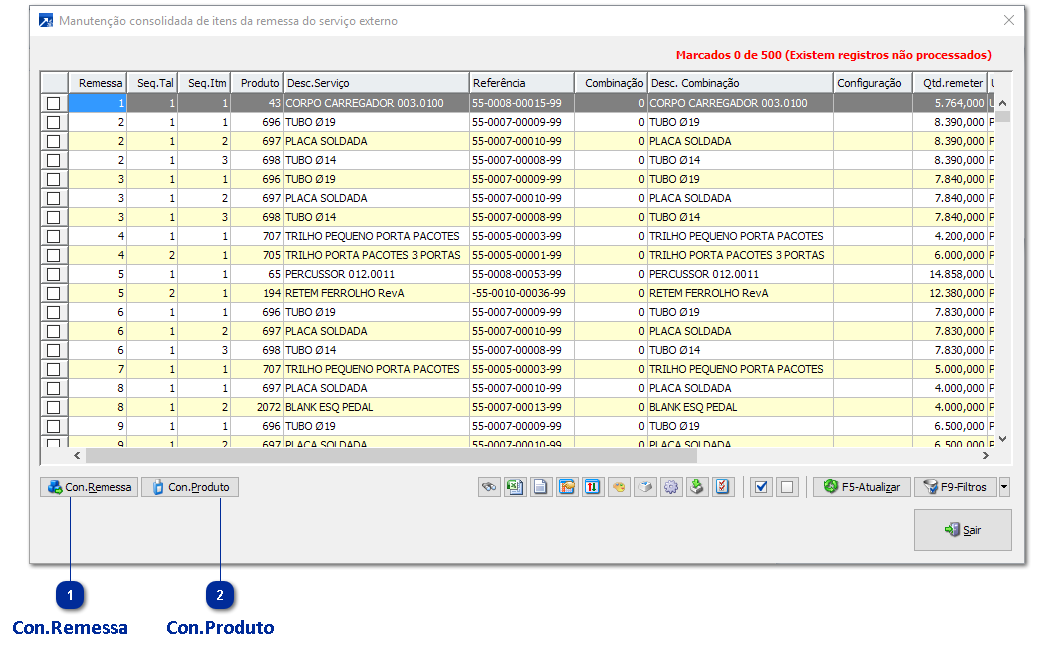Sort by the Seq.Itm column header
Image resolution: width=1048 pixels, height=656 pixels.
(x=205, y=83)
